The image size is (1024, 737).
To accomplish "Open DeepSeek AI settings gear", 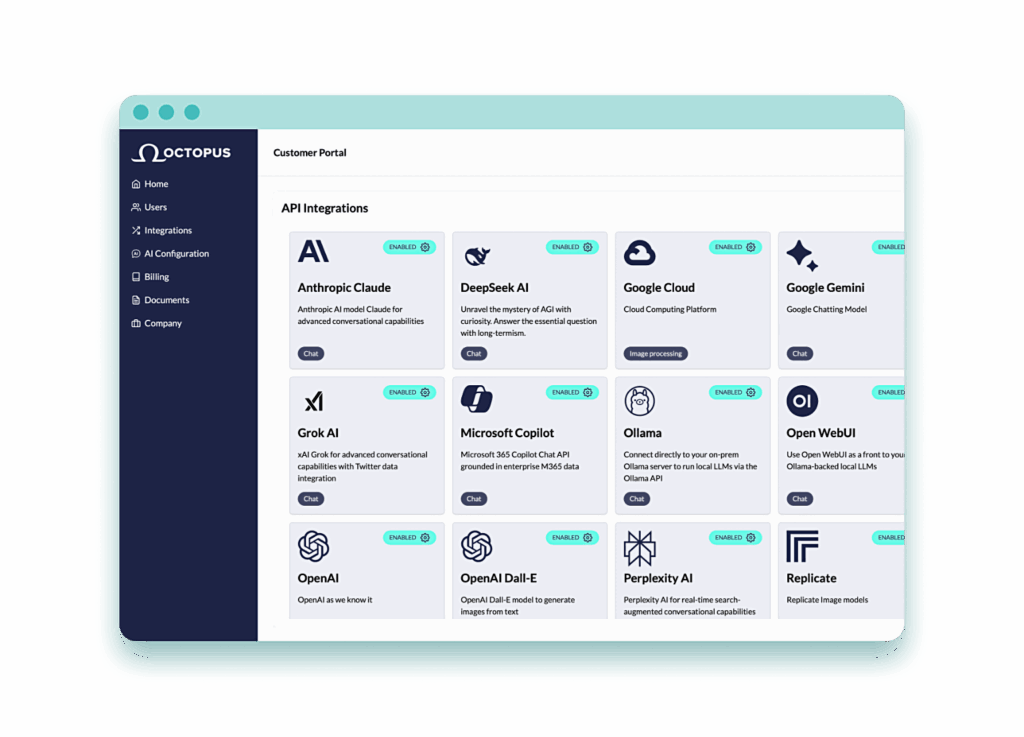I will coord(588,247).
